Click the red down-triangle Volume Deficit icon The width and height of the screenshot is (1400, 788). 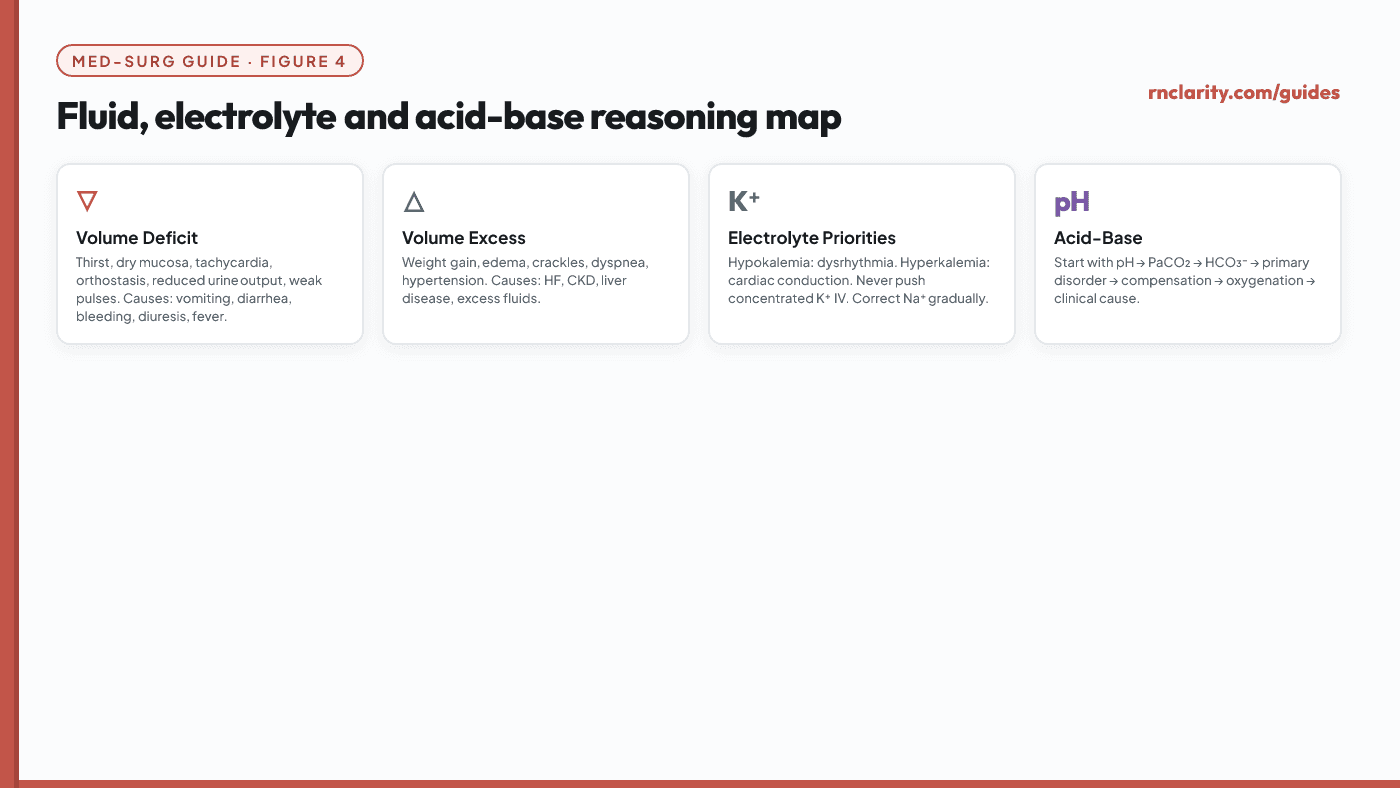coord(87,202)
